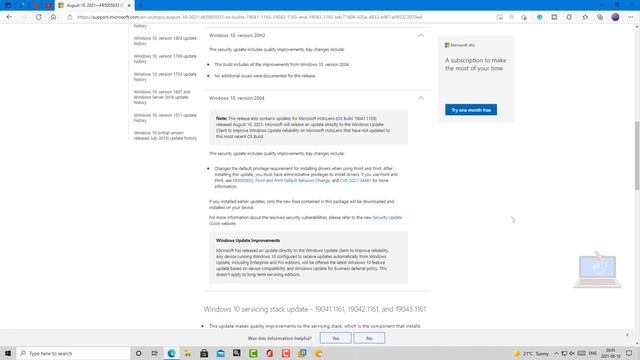Collapse the Windows 10, version 2004 section
The width and height of the screenshot is (640, 360).
pyautogui.click(x=420, y=98)
